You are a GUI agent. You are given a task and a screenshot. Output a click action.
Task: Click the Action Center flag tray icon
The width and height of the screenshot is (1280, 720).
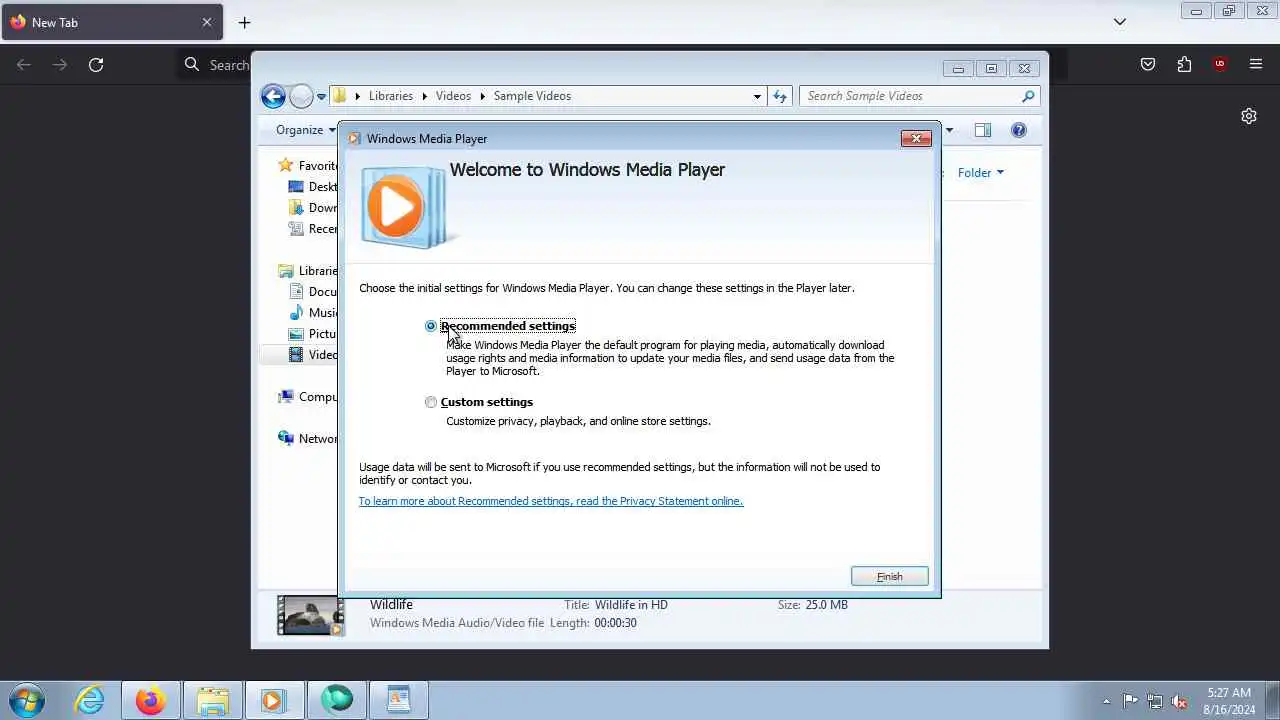click(1130, 701)
